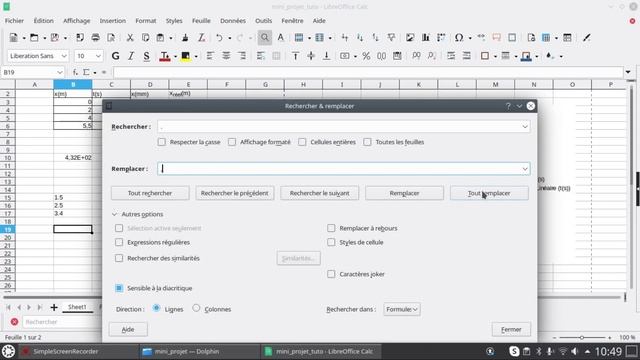Enable Toutes les feuilles checkbox
Image resolution: width=640 pixels, height=360 pixels.
367,142
